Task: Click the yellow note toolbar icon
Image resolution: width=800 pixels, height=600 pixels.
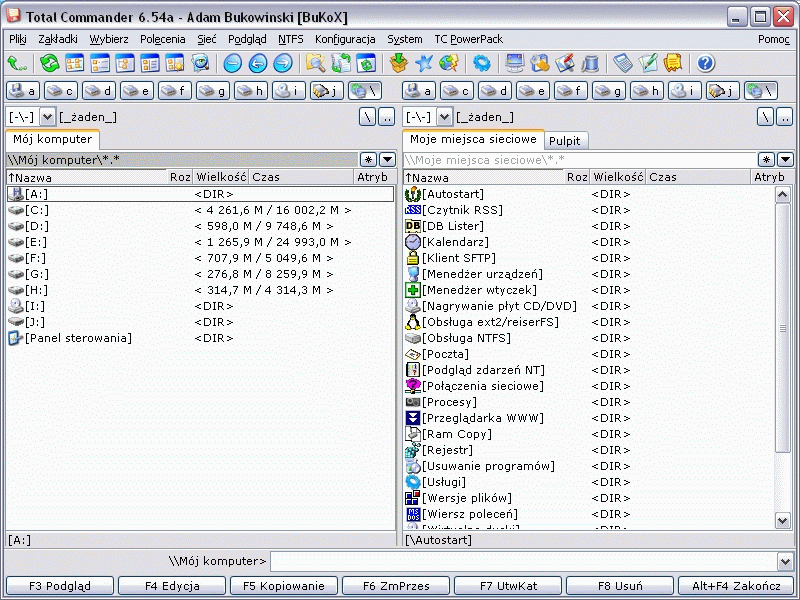Action: point(673,63)
